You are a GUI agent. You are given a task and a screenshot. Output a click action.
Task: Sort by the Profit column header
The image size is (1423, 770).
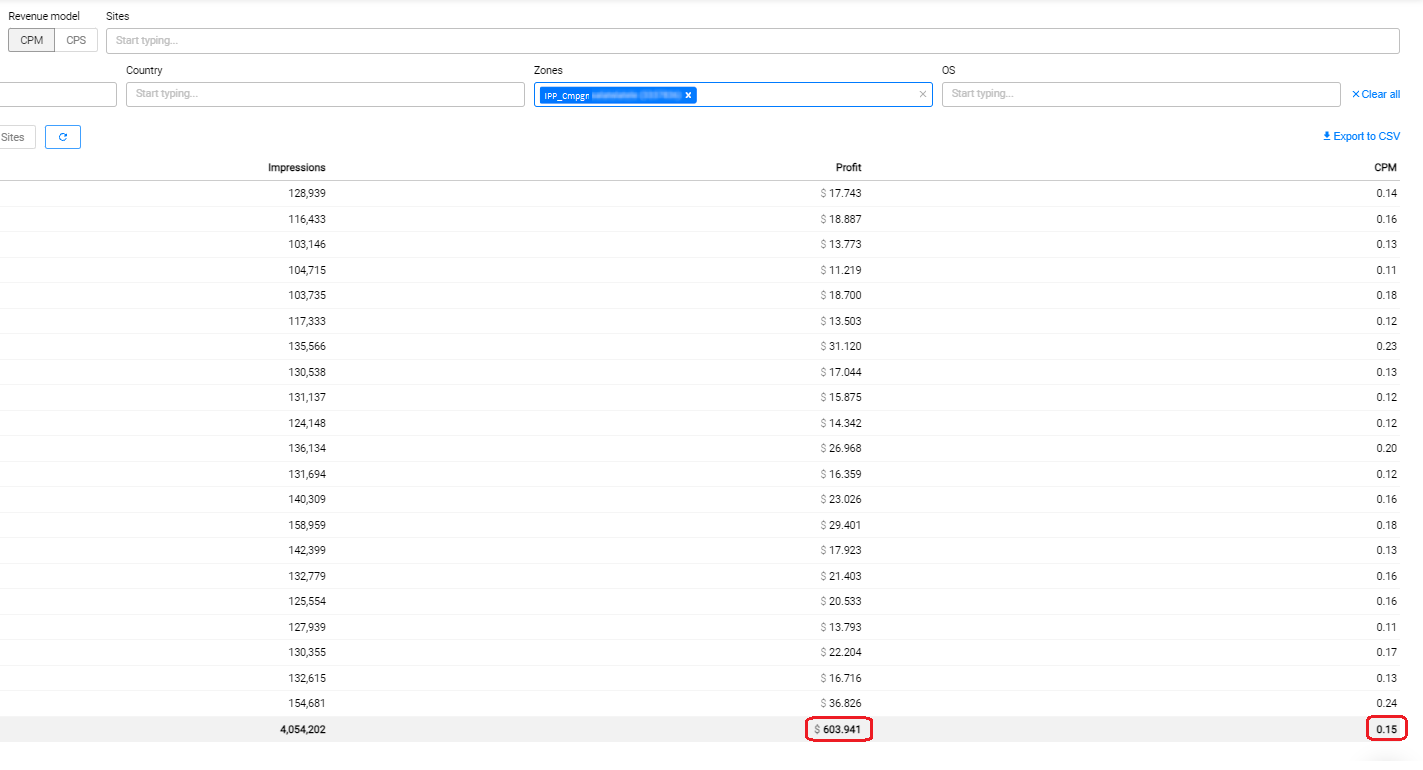point(848,167)
